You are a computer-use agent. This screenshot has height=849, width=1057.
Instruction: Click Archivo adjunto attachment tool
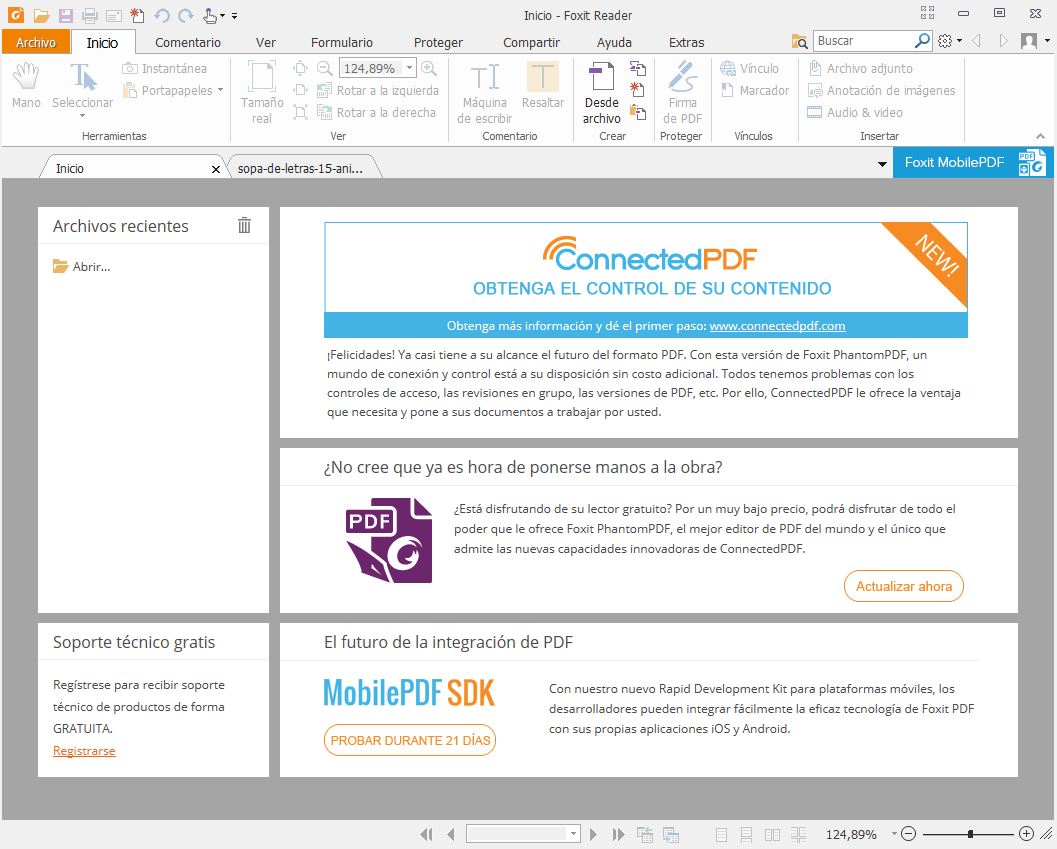tap(860, 69)
